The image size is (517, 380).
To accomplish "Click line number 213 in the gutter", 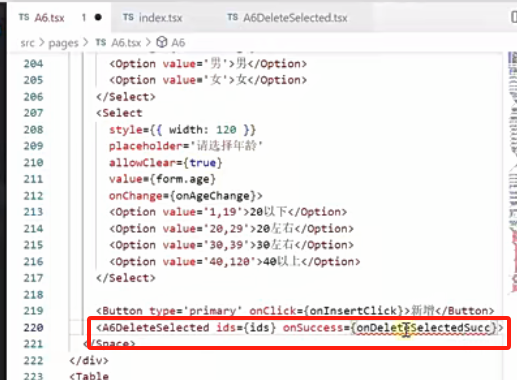I will 33,212.
